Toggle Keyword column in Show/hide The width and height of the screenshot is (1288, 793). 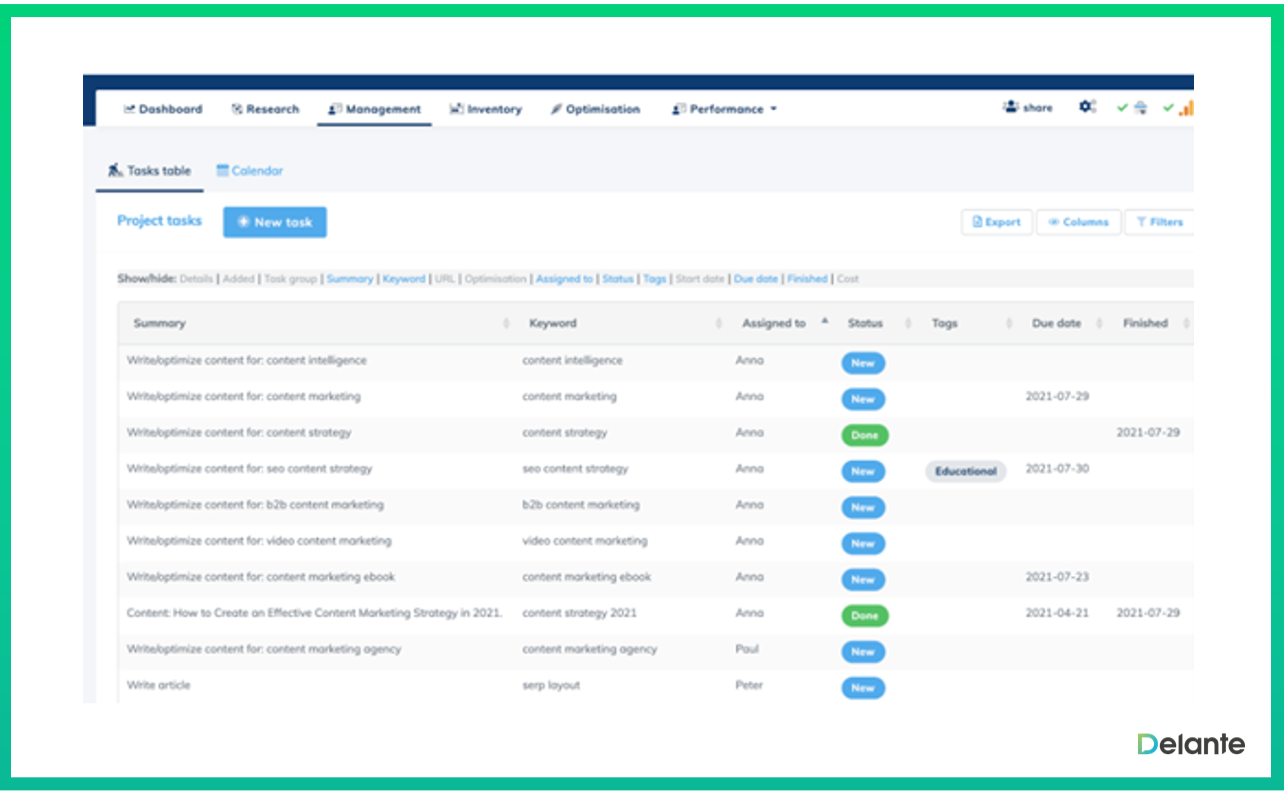404,279
